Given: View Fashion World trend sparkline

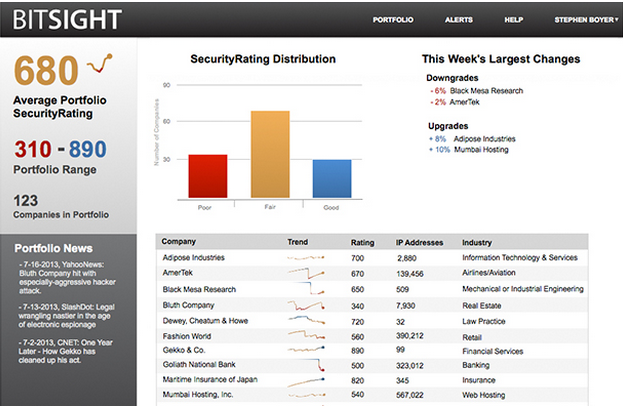Looking at the screenshot, I should coord(306,335).
